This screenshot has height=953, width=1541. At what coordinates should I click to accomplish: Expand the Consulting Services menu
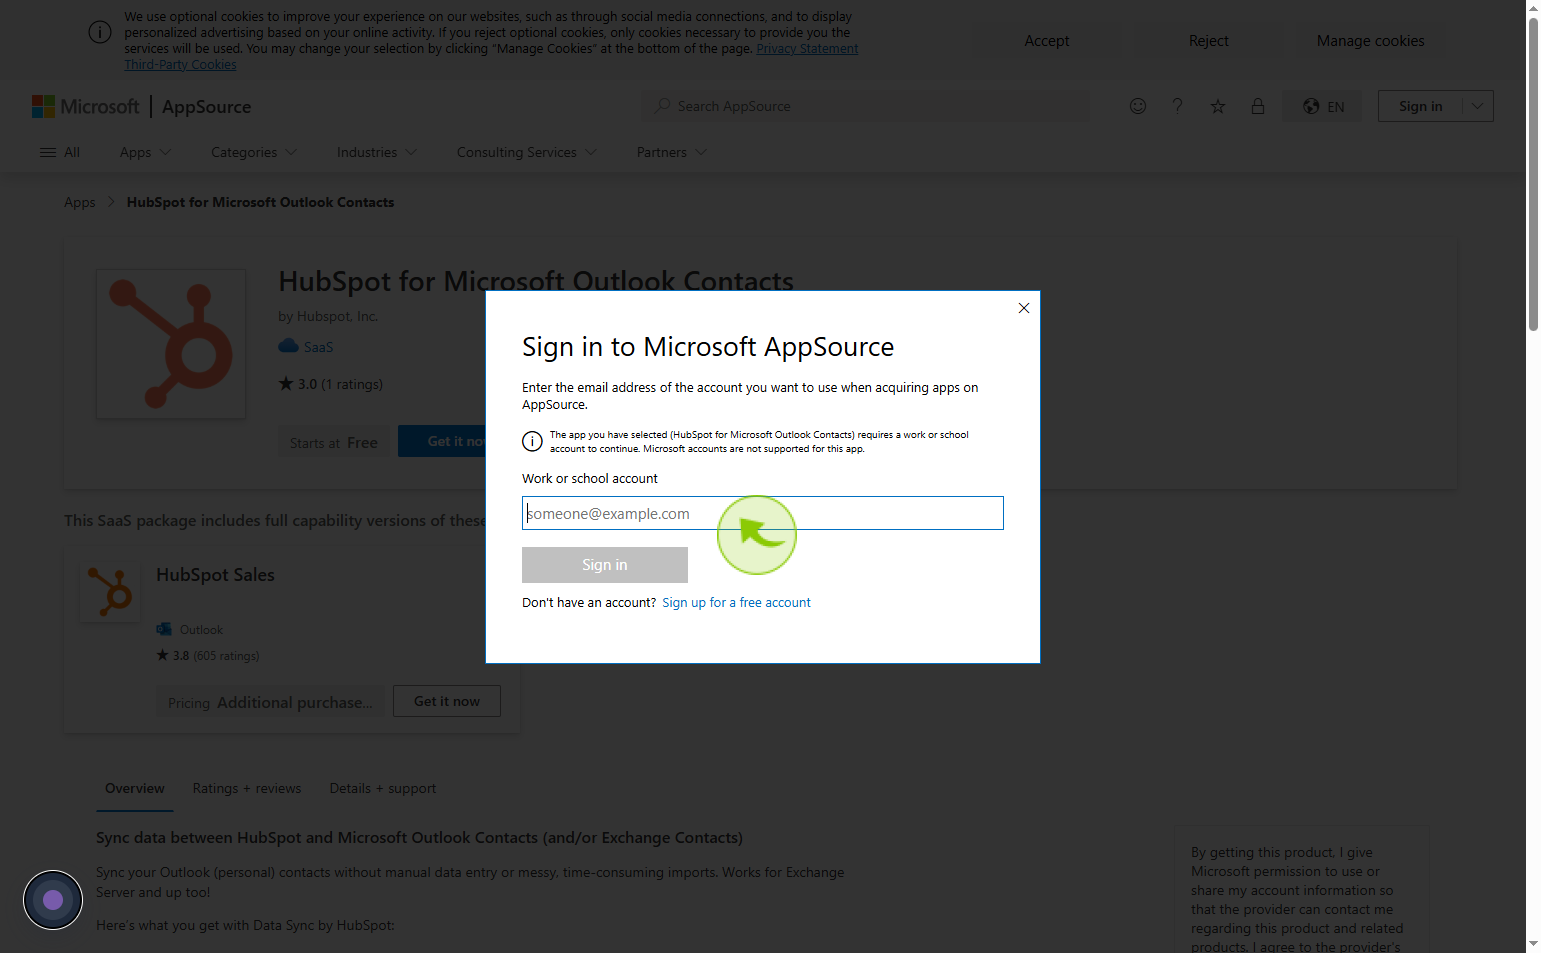pyautogui.click(x=527, y=152)
